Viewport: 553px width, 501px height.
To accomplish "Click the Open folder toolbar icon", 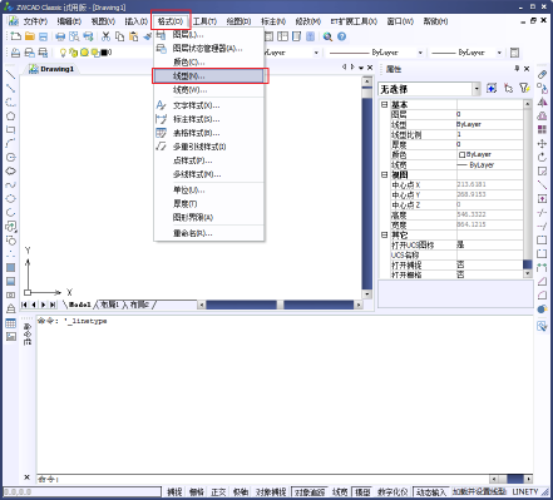I will (30, 36).
